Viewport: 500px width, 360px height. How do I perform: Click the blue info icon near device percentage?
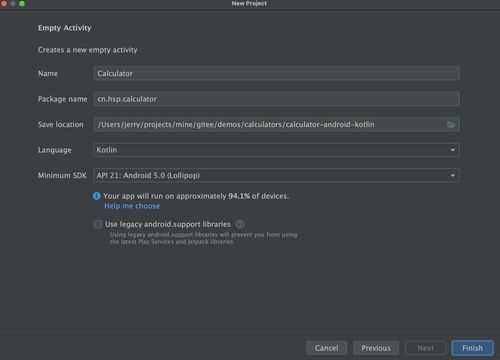97,196
